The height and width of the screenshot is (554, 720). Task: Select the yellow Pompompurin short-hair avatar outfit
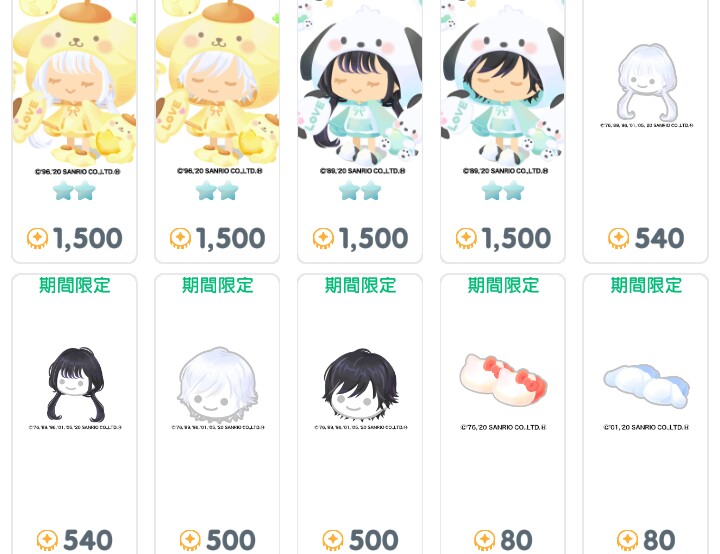217,83
